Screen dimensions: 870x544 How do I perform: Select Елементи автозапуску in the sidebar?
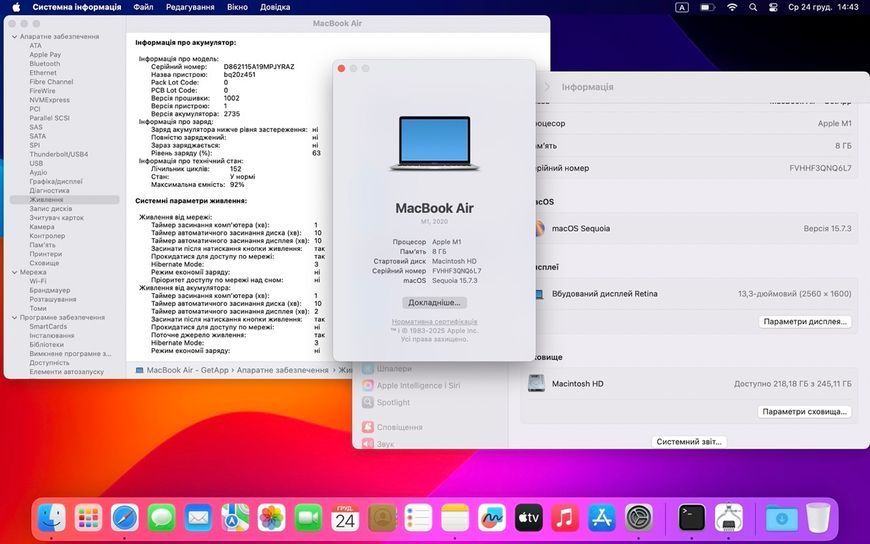[x=67, y=372]
